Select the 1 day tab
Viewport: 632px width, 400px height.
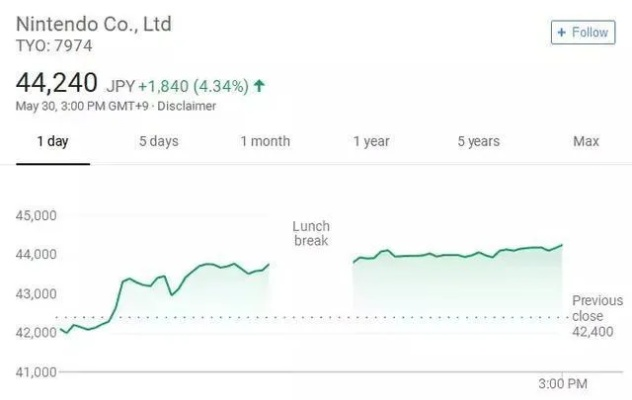click(52, 141)
